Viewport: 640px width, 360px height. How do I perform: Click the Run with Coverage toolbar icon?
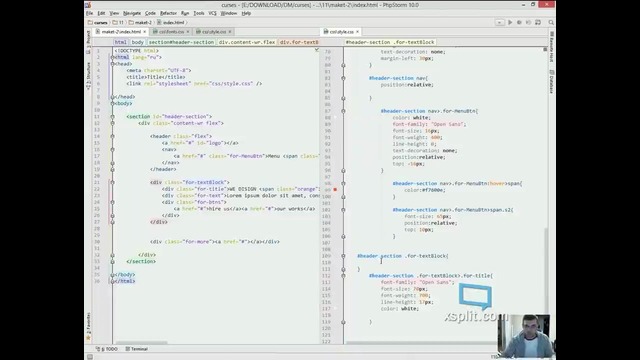[x=529, y=22]
